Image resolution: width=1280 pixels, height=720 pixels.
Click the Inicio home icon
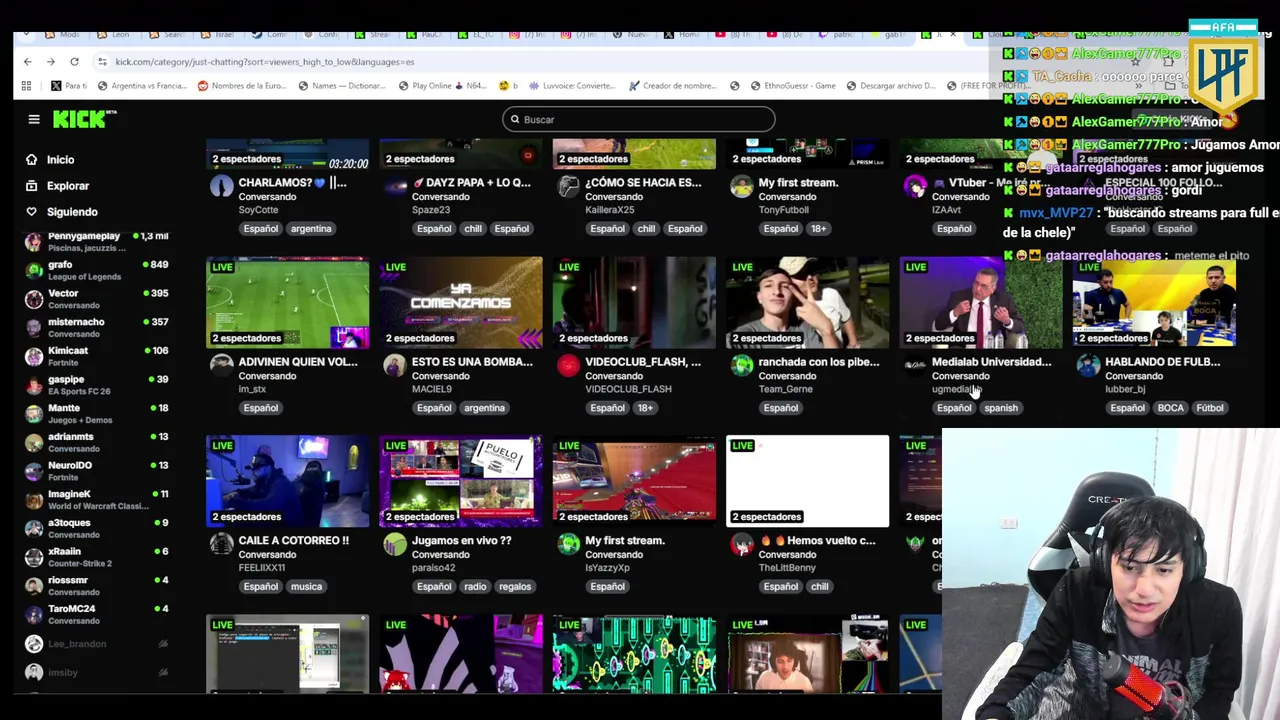click(x=31, y=160)
